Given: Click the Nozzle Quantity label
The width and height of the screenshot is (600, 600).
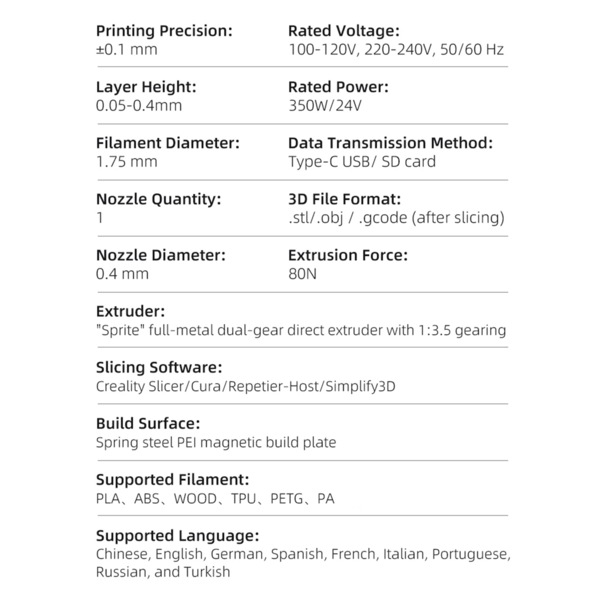Looking at the screenshot, I should [158, 199].
